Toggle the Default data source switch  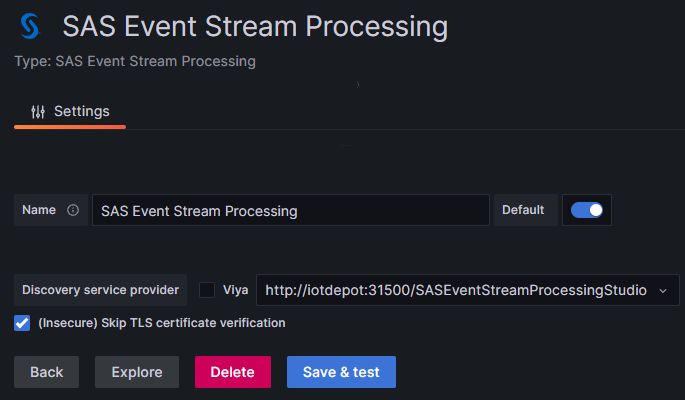(587, 210)
